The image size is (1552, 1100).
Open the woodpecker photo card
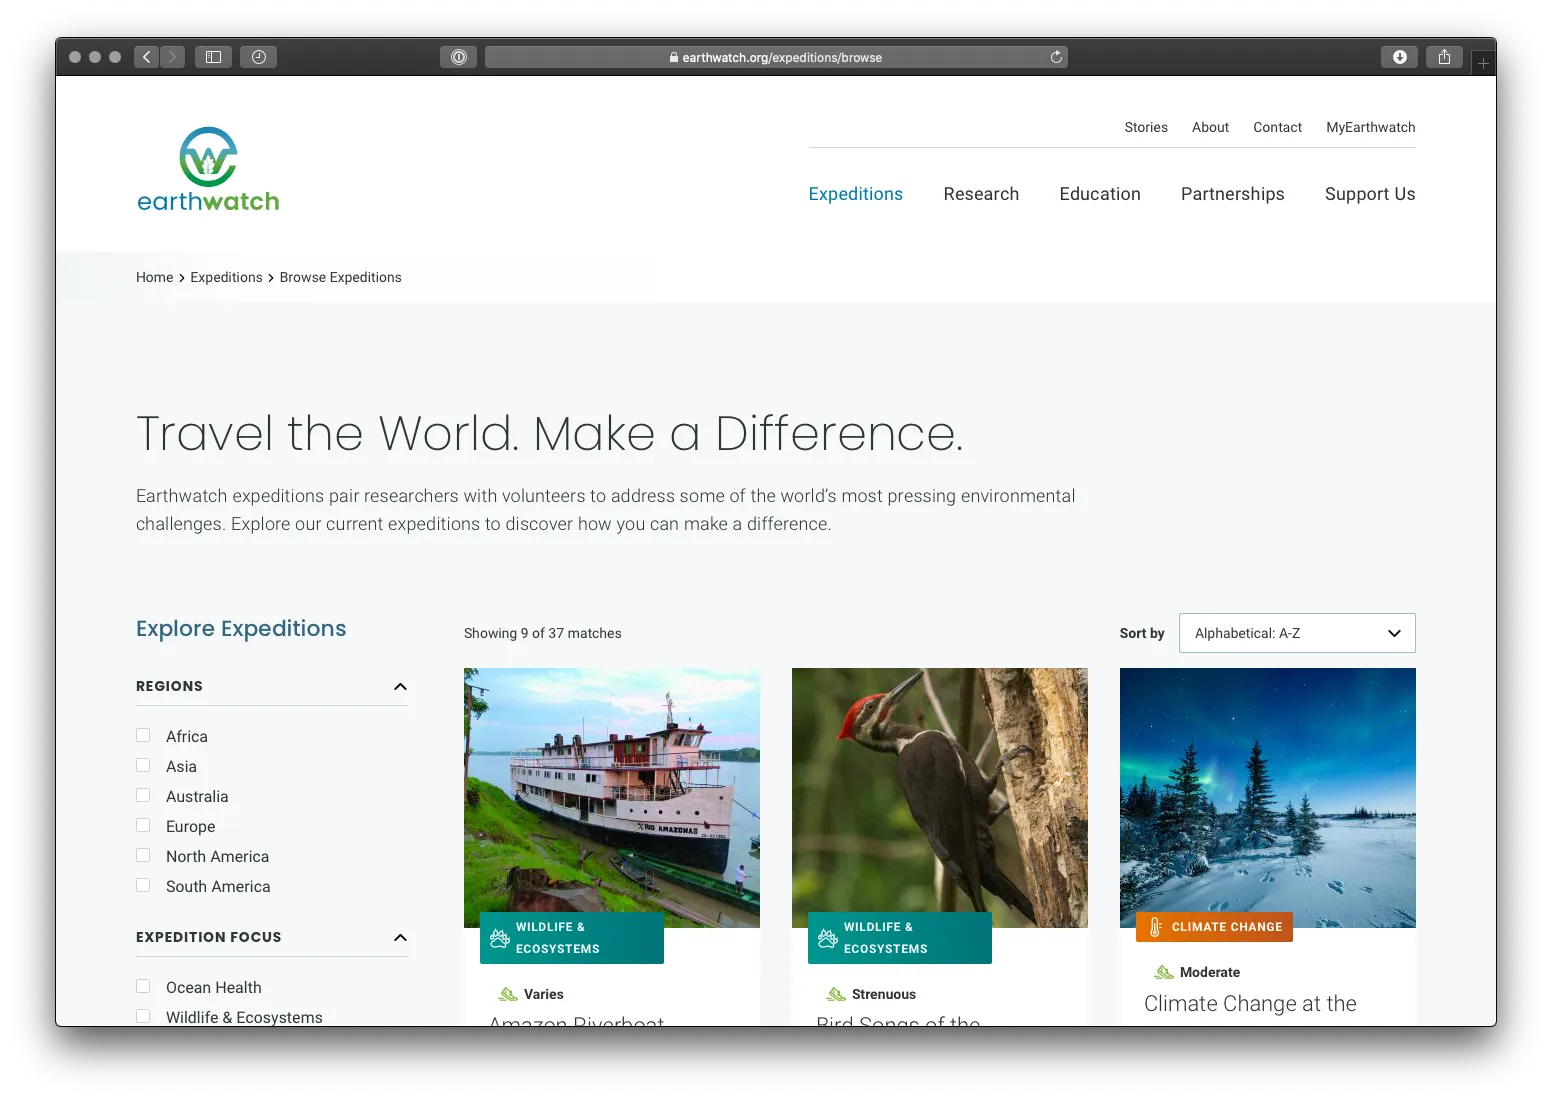click(x=940, y=798)
